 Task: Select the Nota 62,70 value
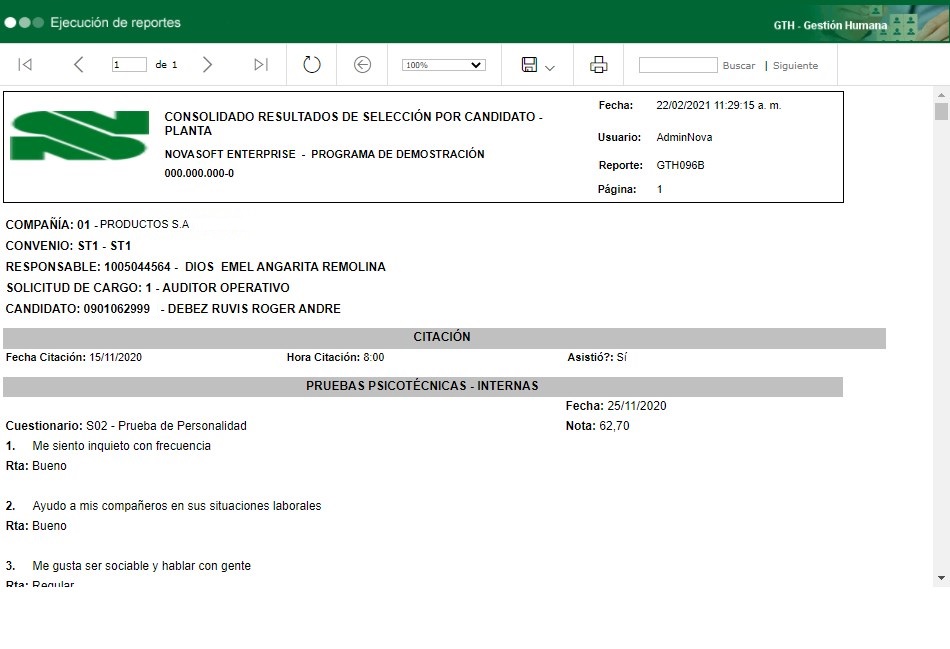click(597, 426)
